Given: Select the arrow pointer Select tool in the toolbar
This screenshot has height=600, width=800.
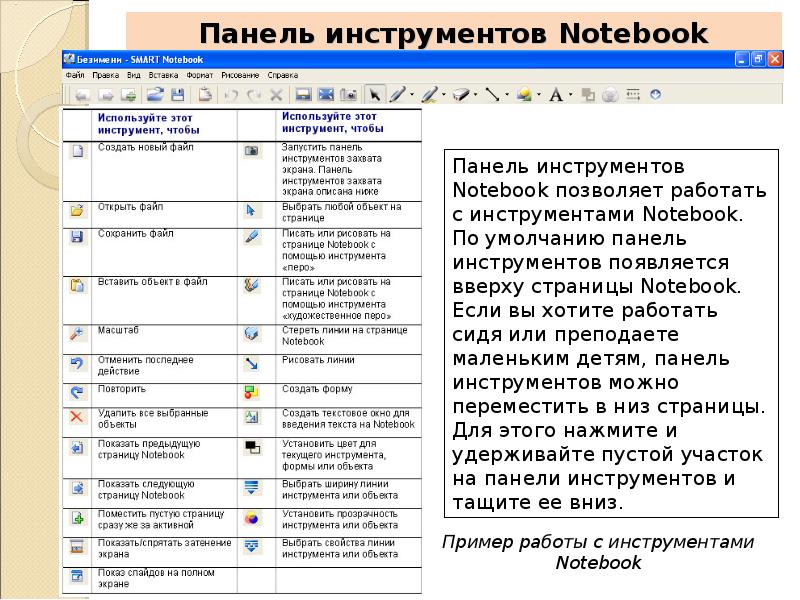Looking at the screenshot, I should pos(375,96).
